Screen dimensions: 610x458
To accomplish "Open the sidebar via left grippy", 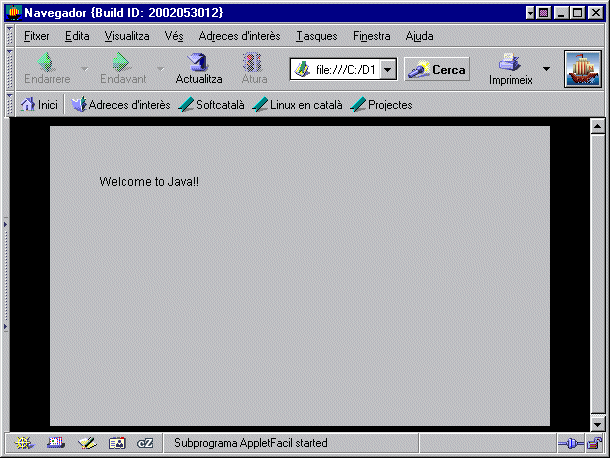I will point(5,275).
